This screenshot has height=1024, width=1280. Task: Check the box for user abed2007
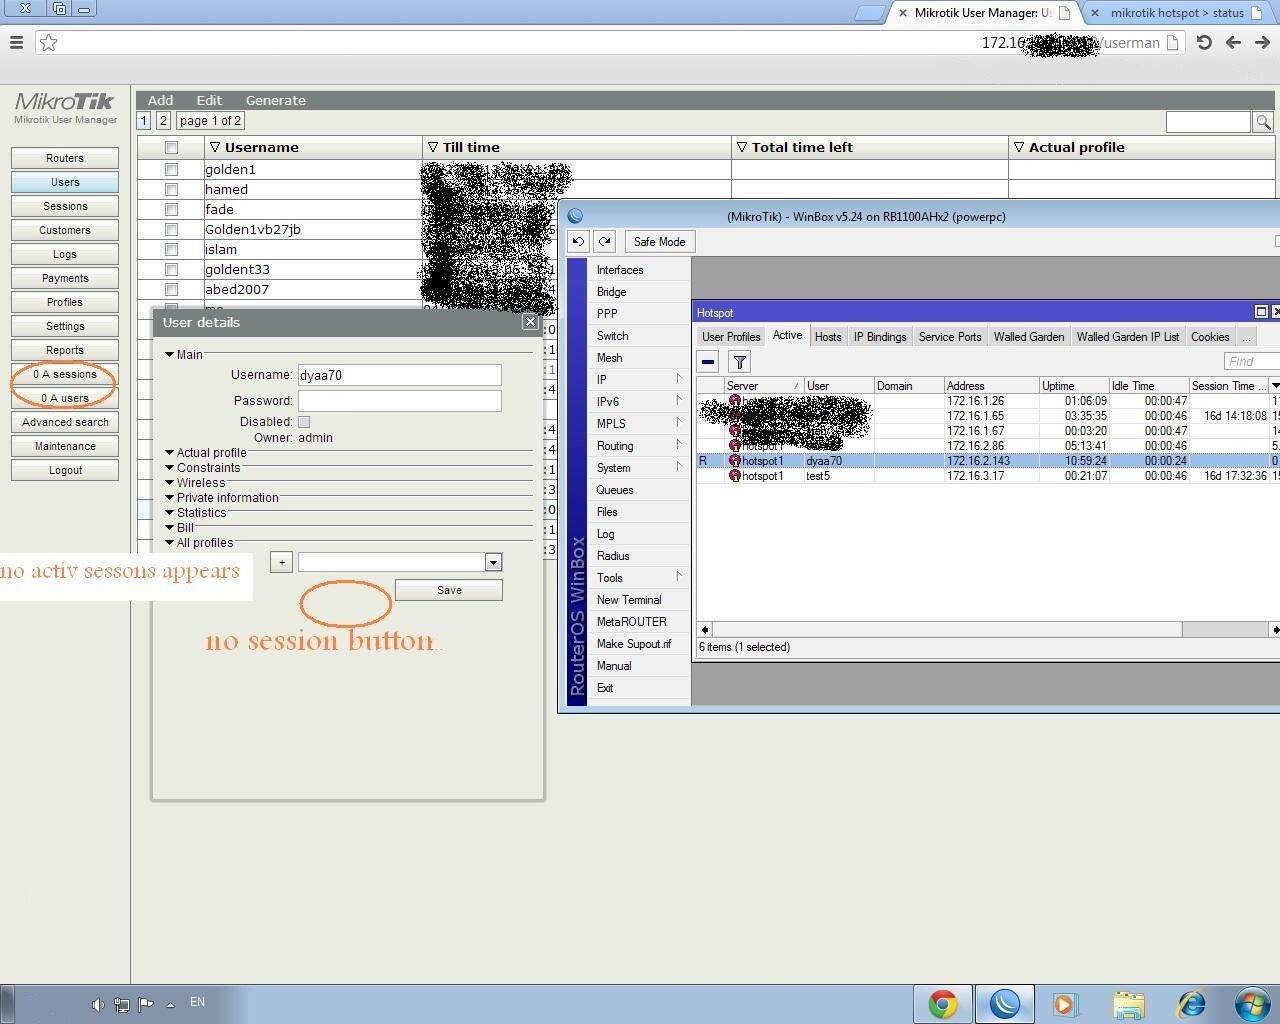[171, 290]
